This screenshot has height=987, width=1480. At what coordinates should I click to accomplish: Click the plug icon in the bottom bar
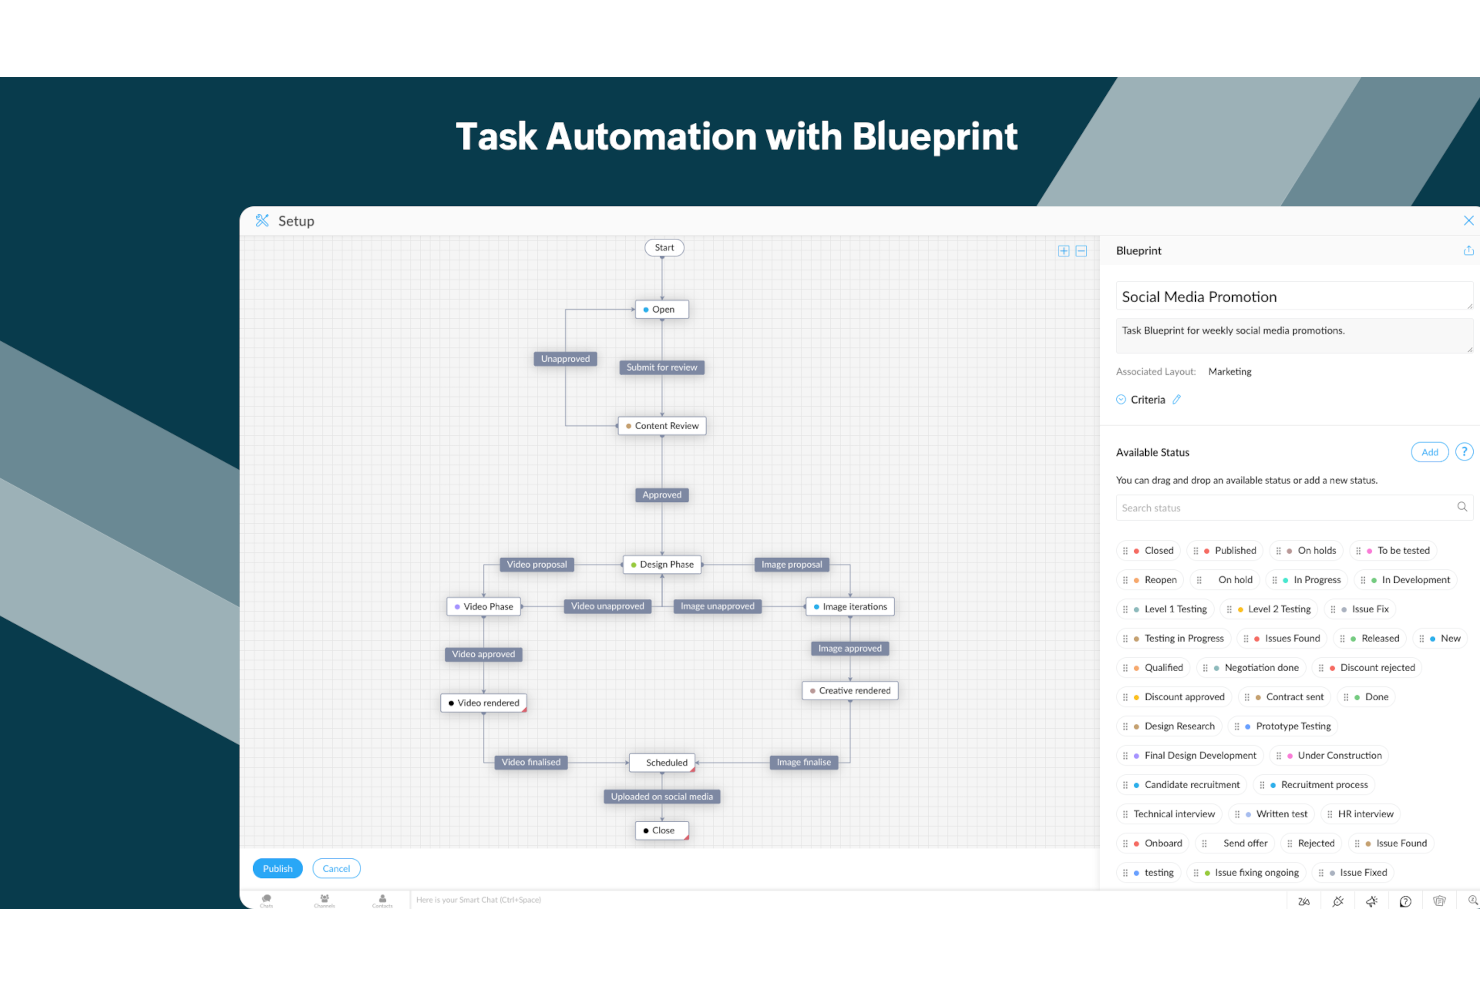coord(1338,901)
